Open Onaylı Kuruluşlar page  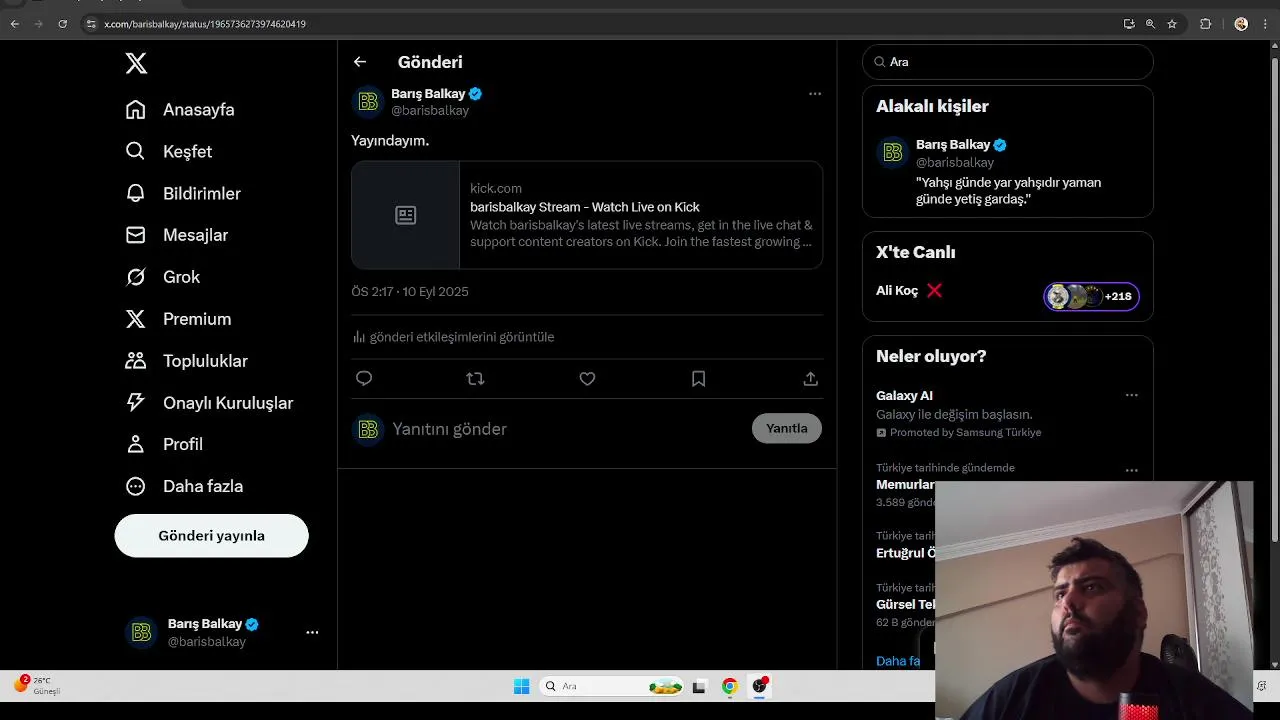pyautogui.click(x=209, y=403)
